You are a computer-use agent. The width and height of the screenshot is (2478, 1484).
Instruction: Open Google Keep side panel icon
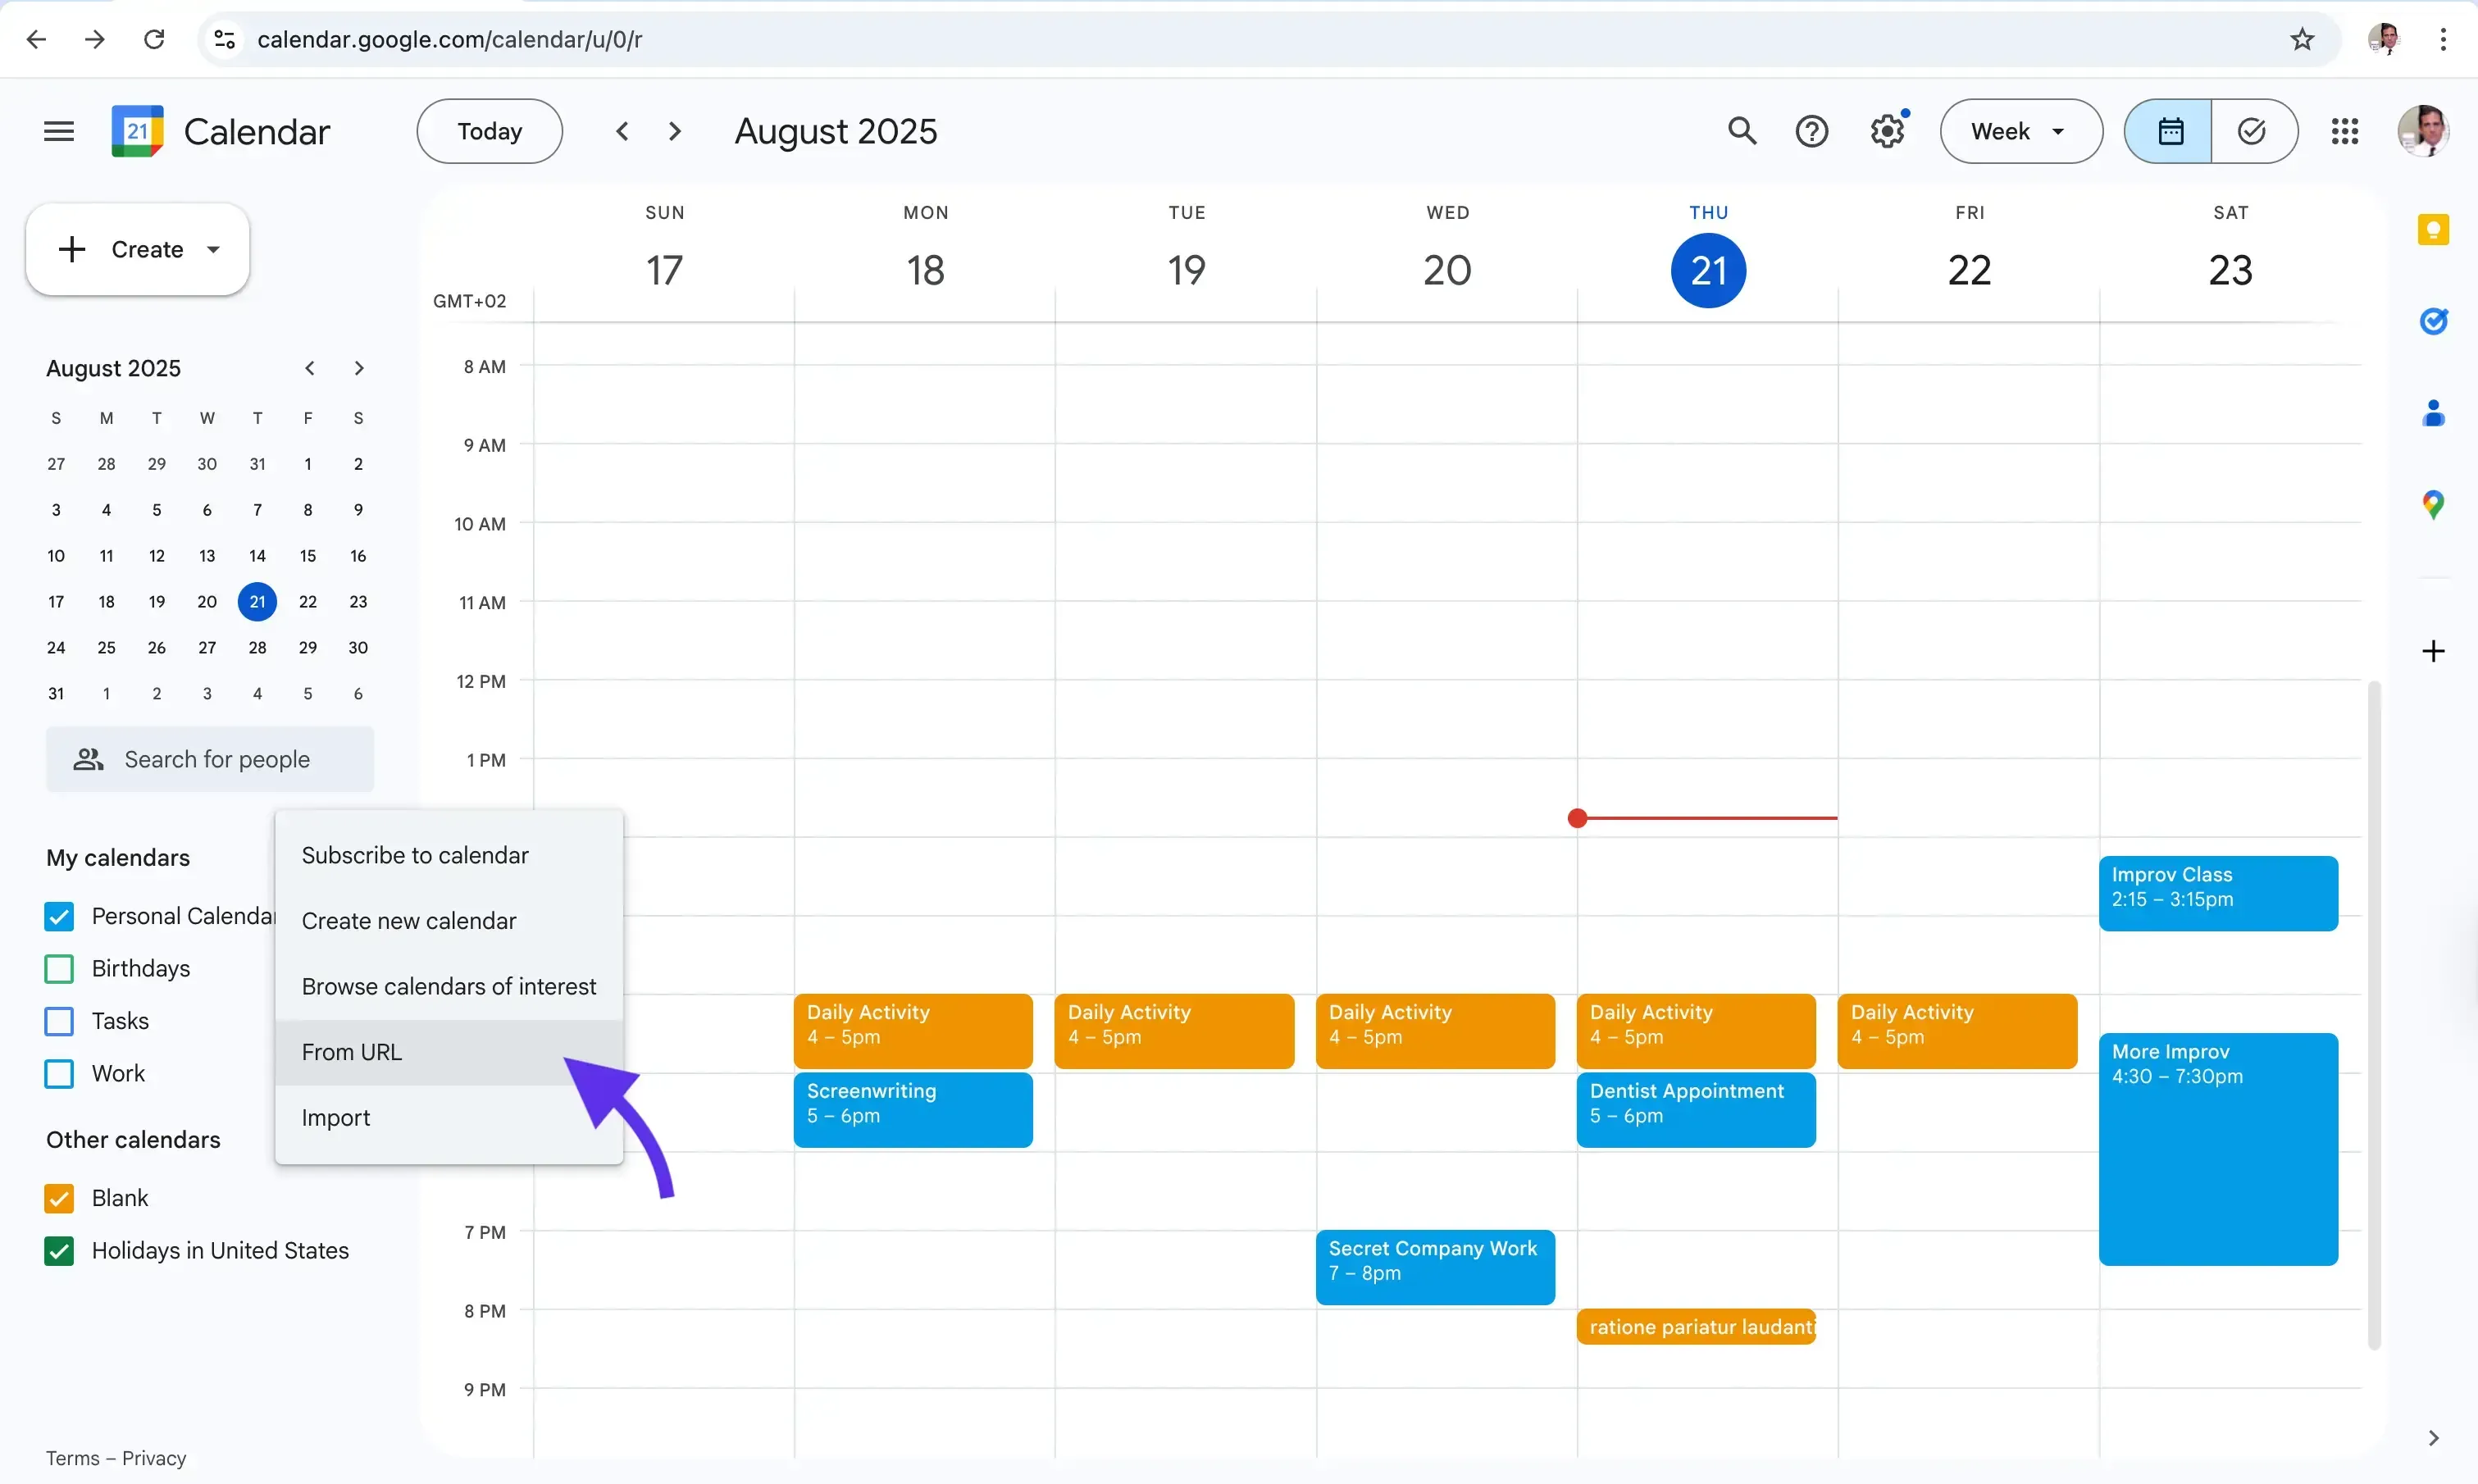(2432, 230)
